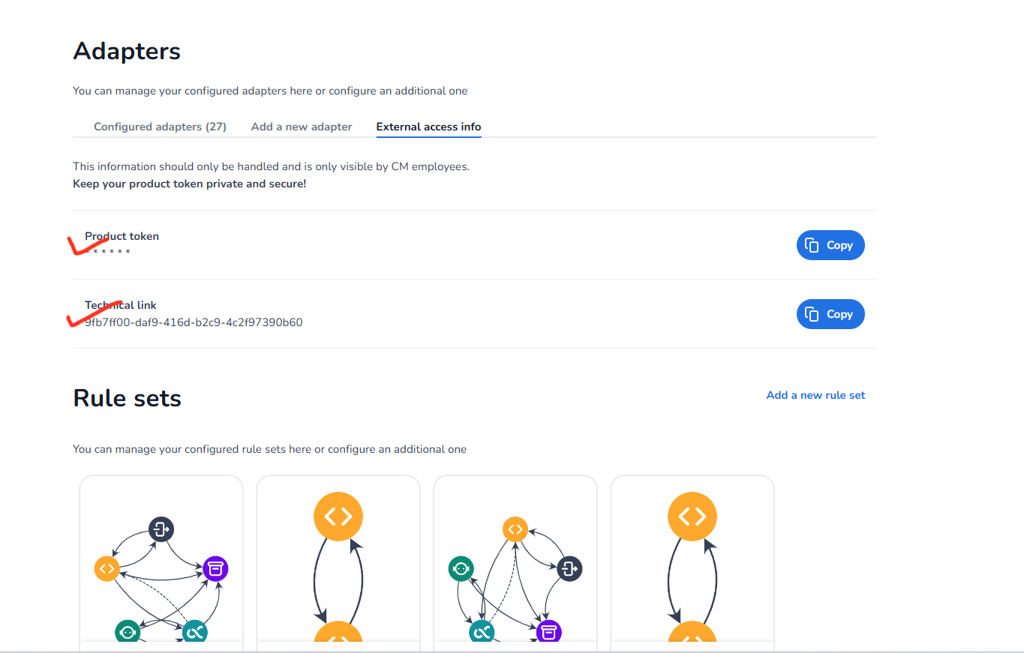Copy the Product token
1024x653 pixels.
[x=830, y=246]
